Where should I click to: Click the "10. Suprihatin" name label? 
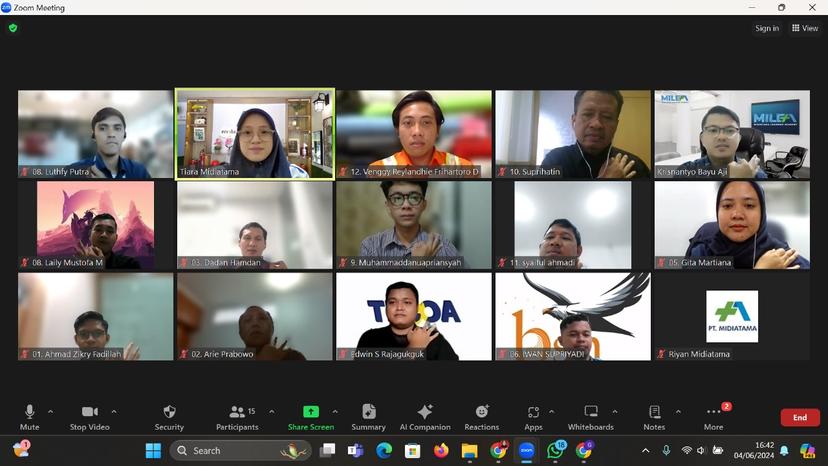click(x=534, y=172)
